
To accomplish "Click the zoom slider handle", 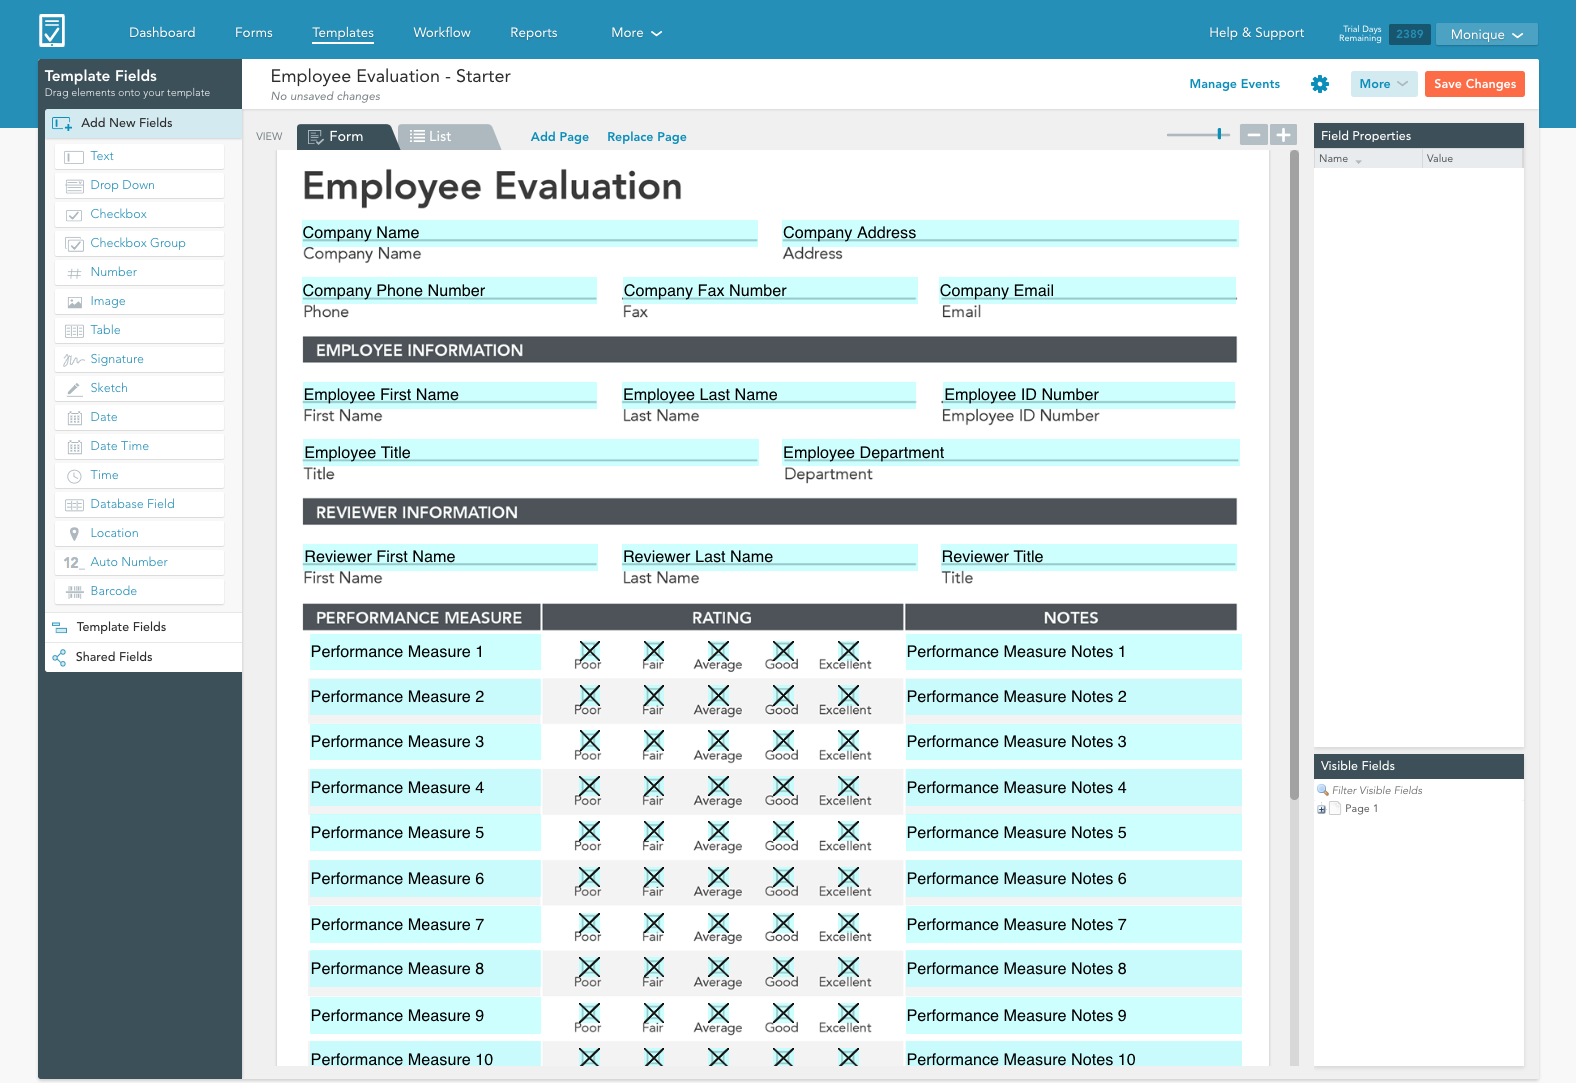I will (x=1219, y=134).
